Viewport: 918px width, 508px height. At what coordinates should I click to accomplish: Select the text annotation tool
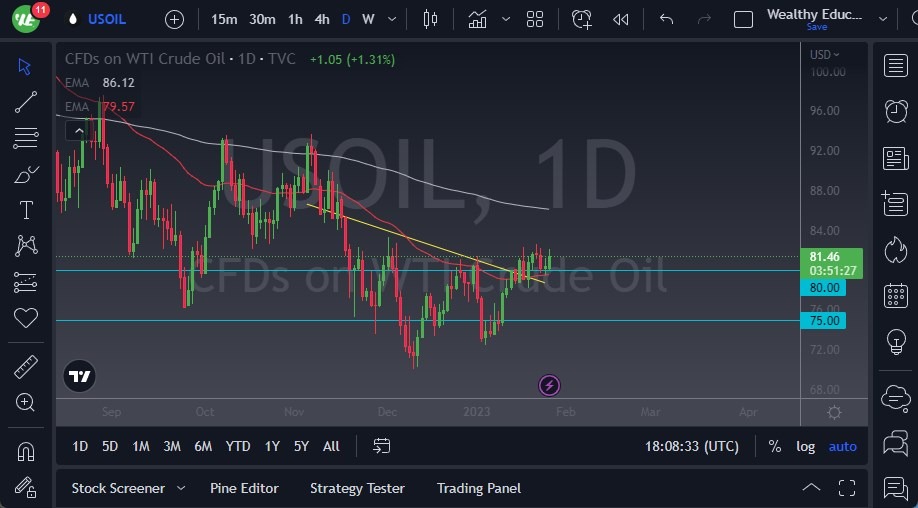pyautogui.click(x=26, y=210)
